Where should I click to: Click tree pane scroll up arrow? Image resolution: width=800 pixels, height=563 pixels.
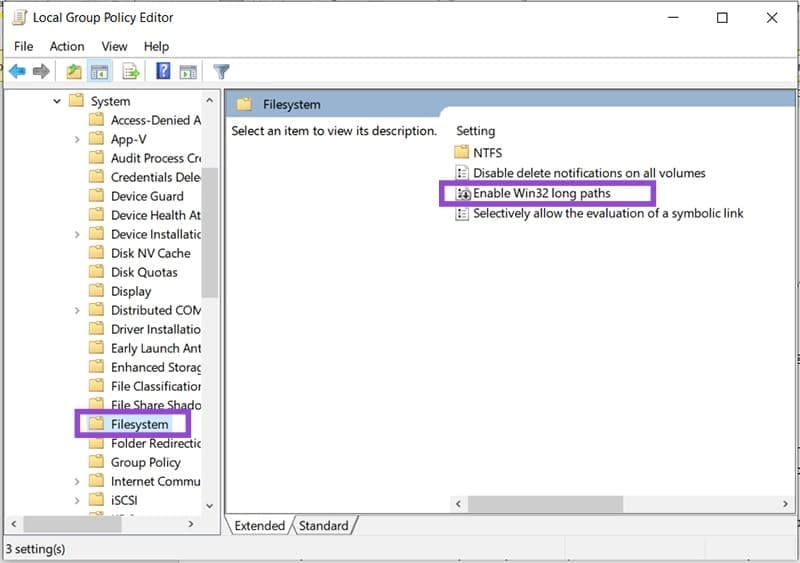tap(210, 101)
